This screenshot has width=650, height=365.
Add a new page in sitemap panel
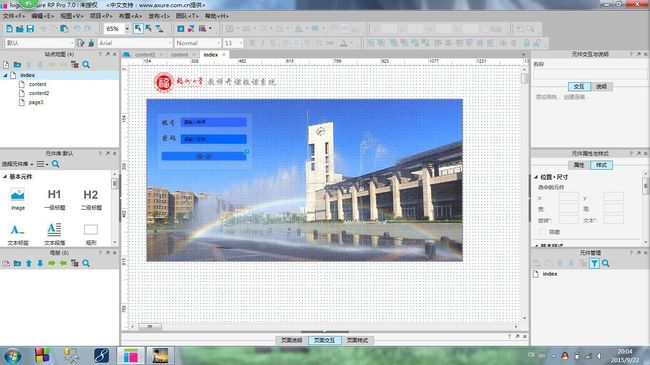pyautogui.click(x=6, y=65)
